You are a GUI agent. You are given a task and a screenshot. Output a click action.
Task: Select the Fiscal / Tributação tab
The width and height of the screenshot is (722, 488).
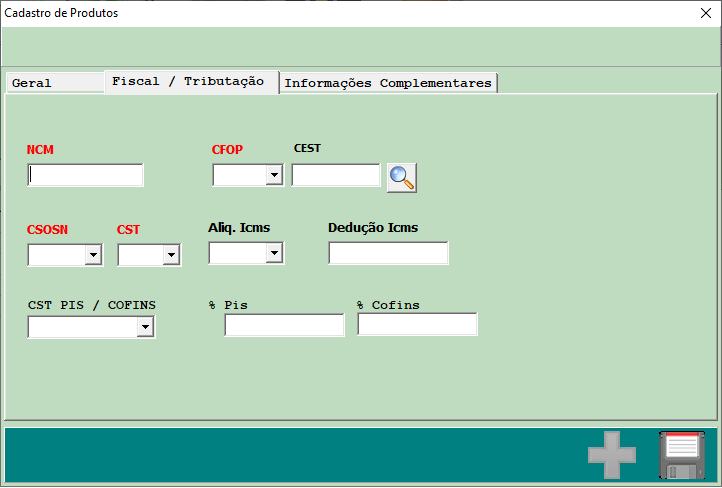[x=190, y=81]
